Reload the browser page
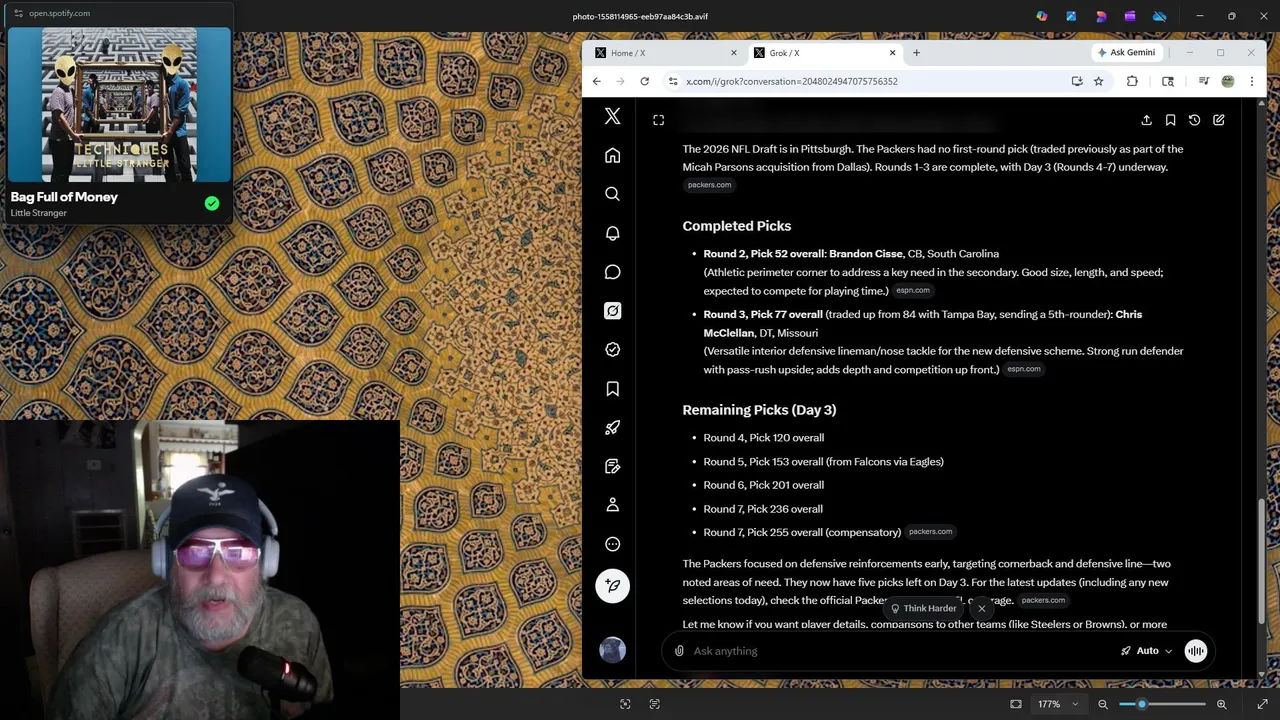 (644, 81)
